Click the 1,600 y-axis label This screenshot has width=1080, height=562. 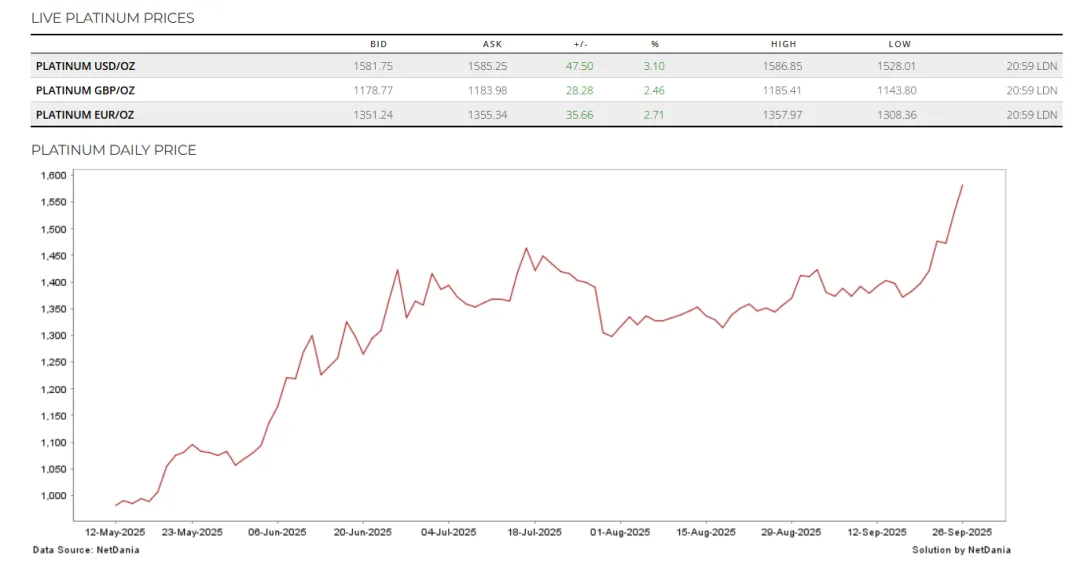54,176
